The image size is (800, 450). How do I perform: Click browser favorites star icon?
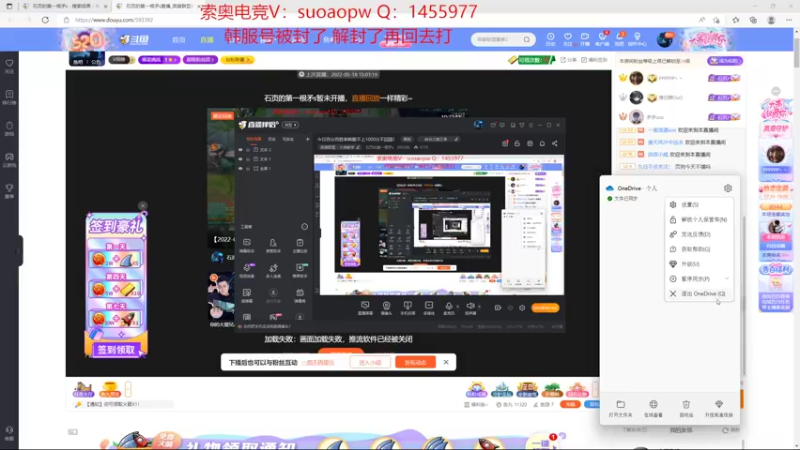click(735, 20)
